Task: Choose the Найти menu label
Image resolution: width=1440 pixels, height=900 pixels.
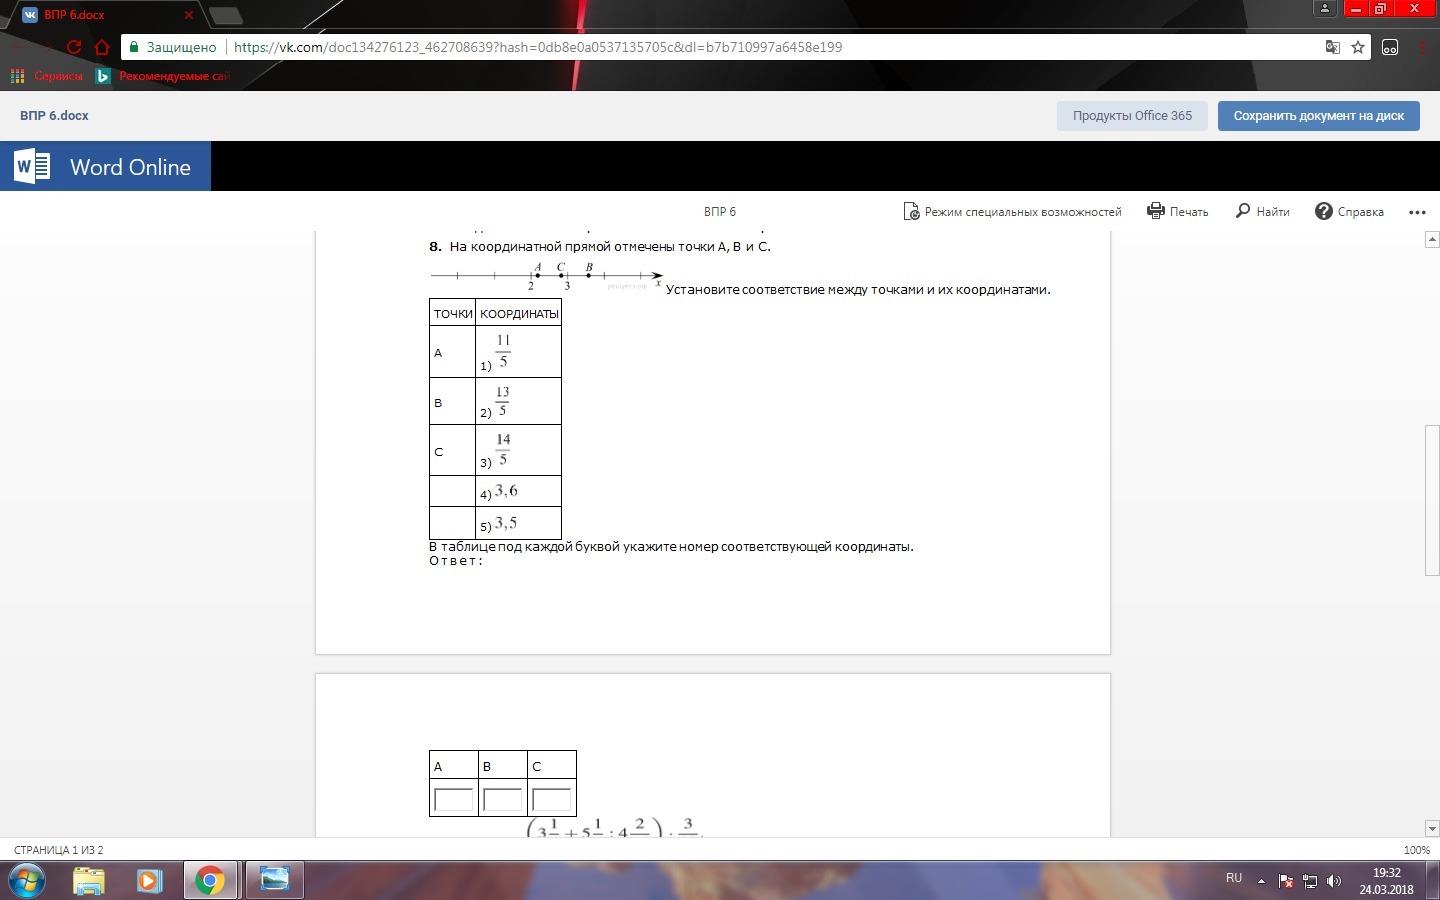Action: [x=1273, y=212]
